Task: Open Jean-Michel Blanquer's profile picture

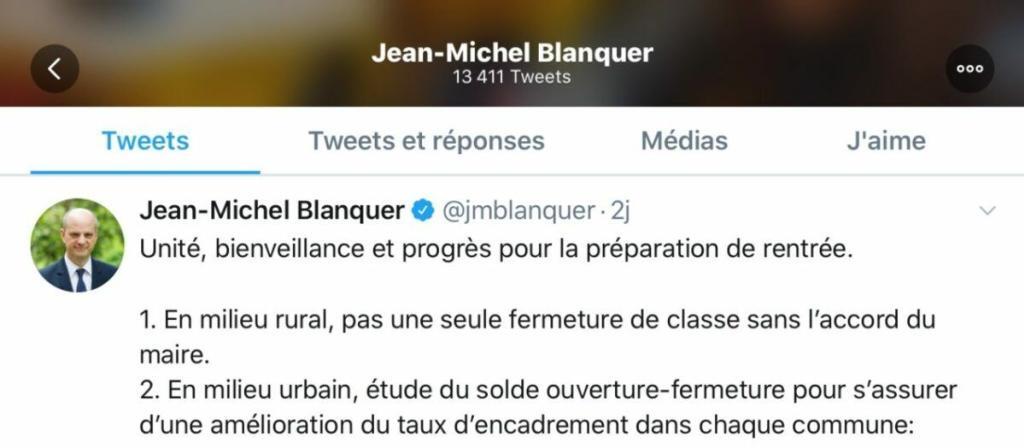Action: coord(77,245)
